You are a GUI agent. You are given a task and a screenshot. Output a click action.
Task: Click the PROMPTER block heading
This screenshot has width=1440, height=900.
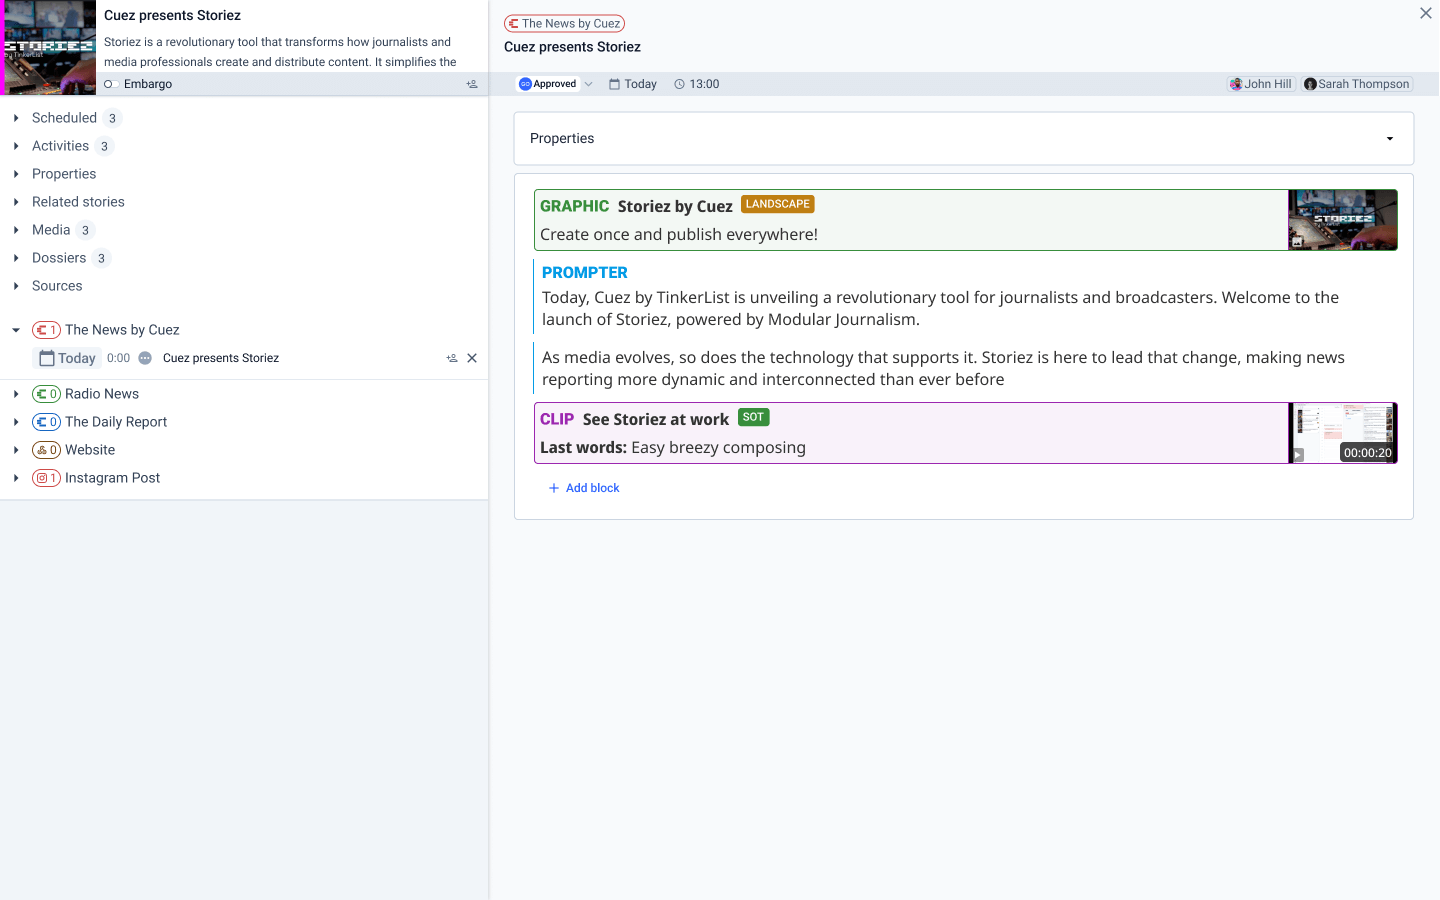[x=585, y=272]
